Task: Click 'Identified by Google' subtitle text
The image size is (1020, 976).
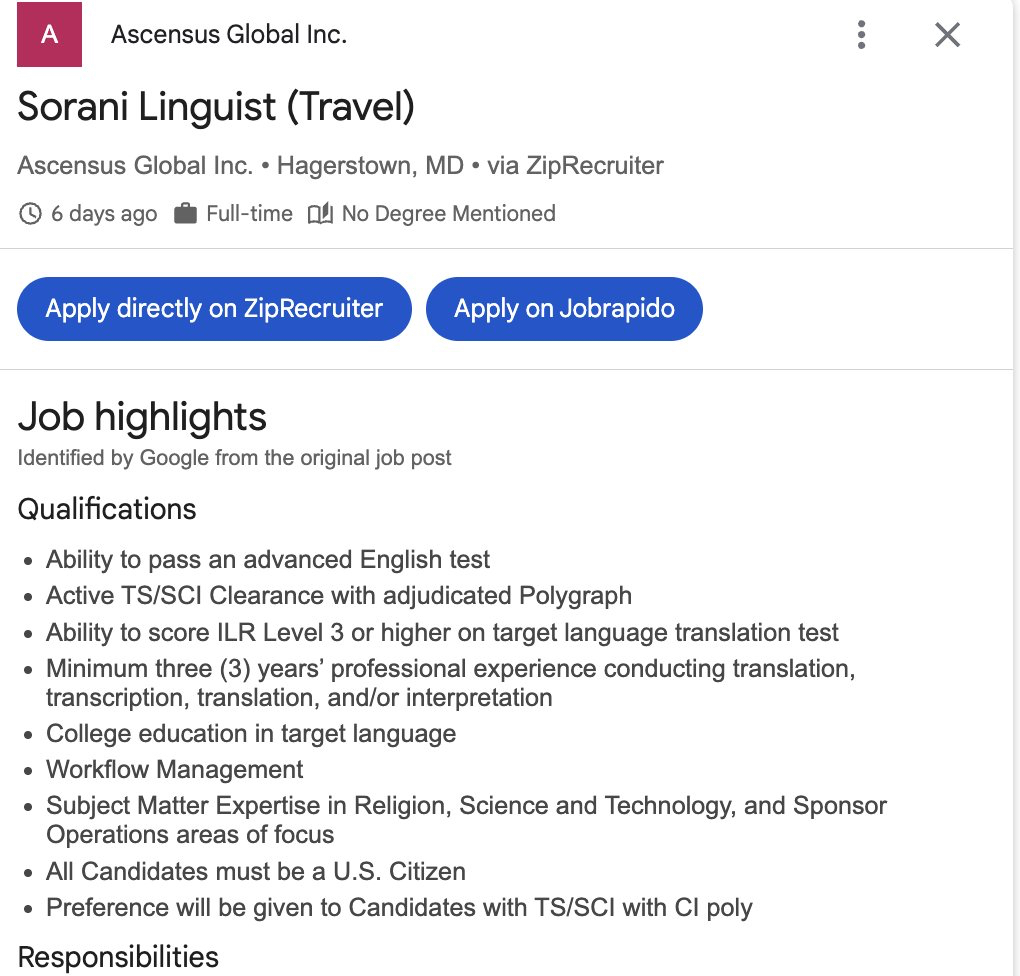Action: tap(234, 458)
